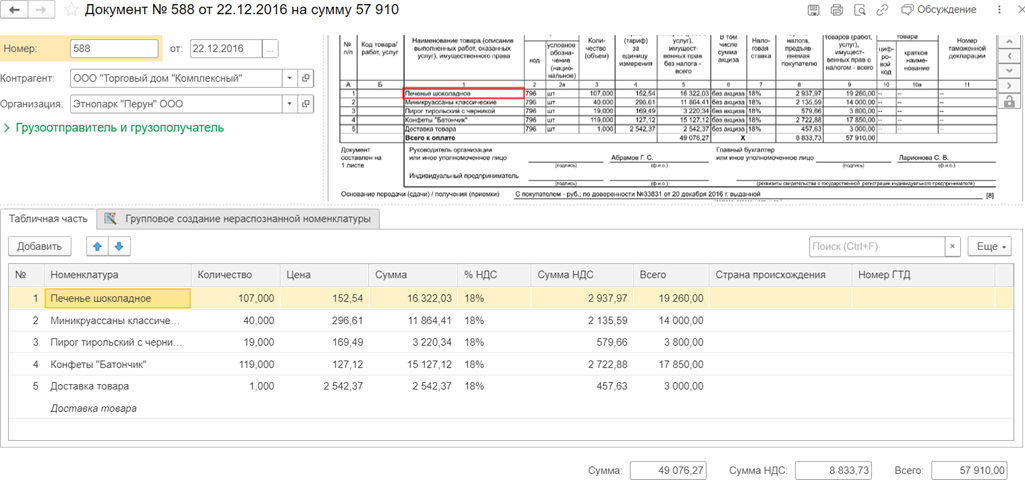Viewport: 1025px width, 480px height.
Task: Pan scanned image left with chevron button
Action: (1009, 56)
